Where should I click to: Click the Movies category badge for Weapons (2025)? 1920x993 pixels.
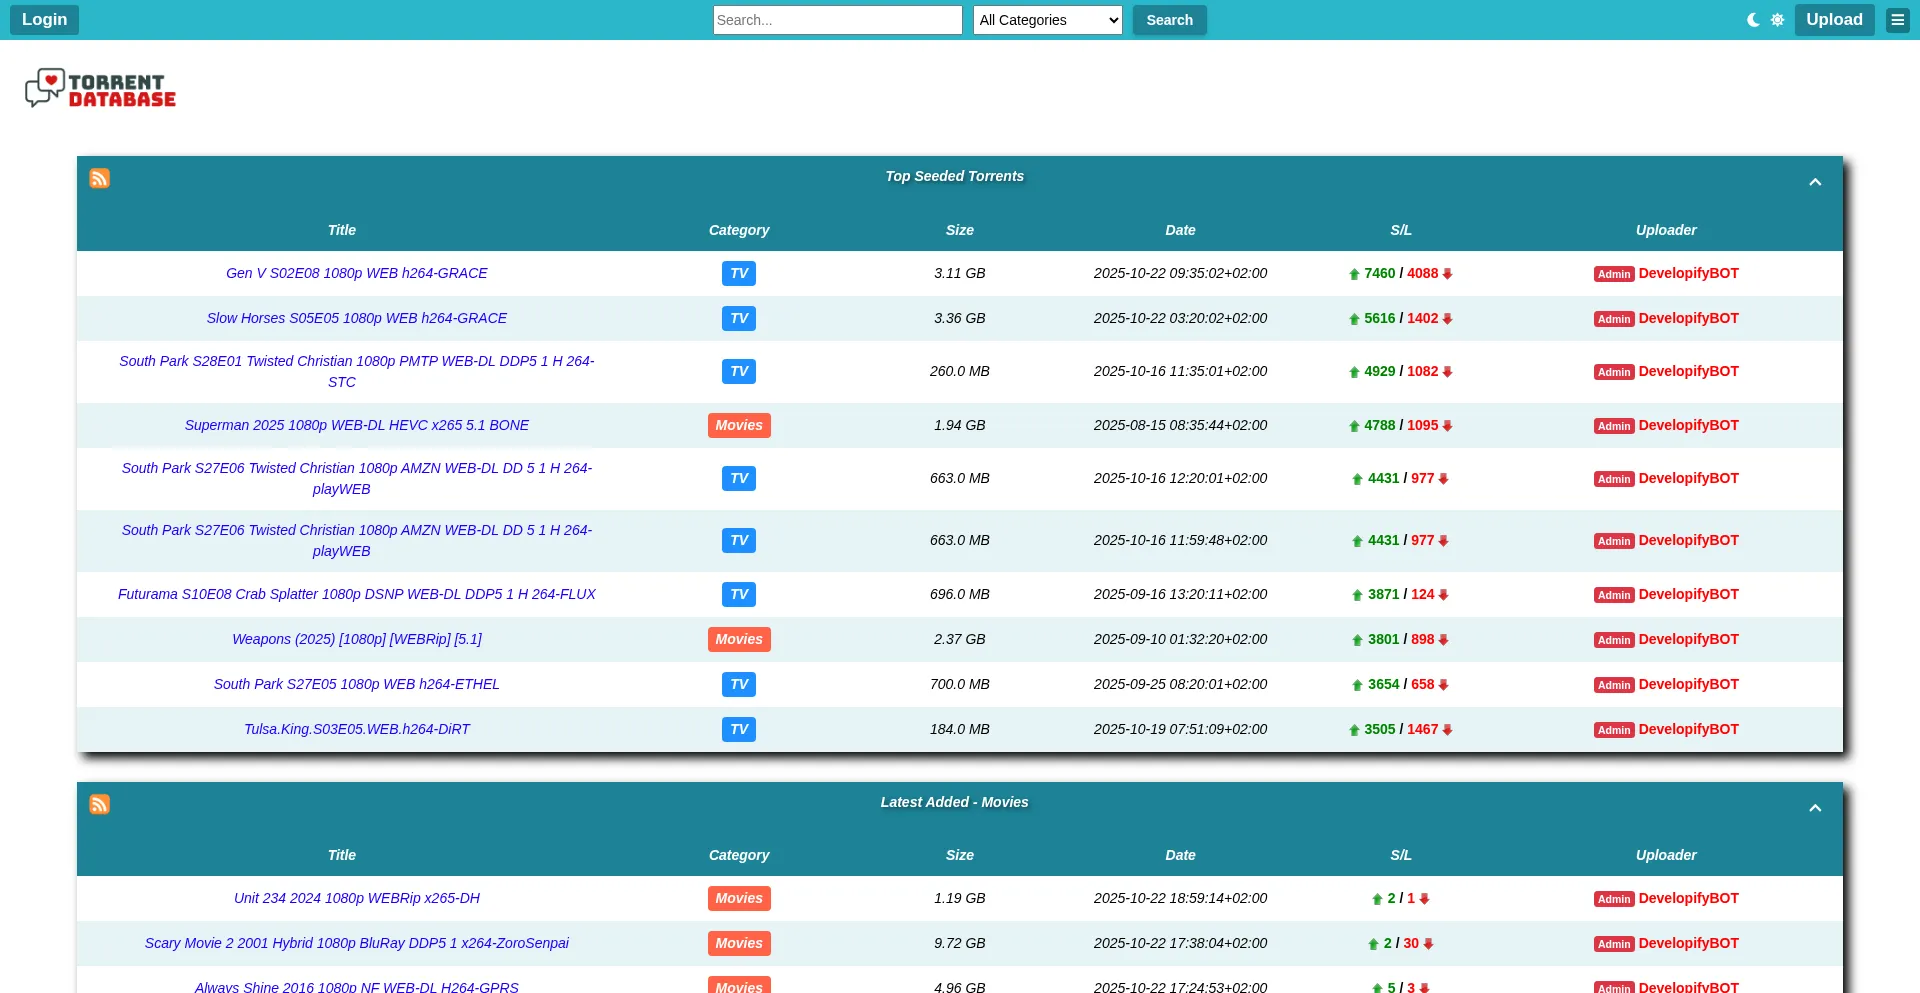[x=738, y=639]
